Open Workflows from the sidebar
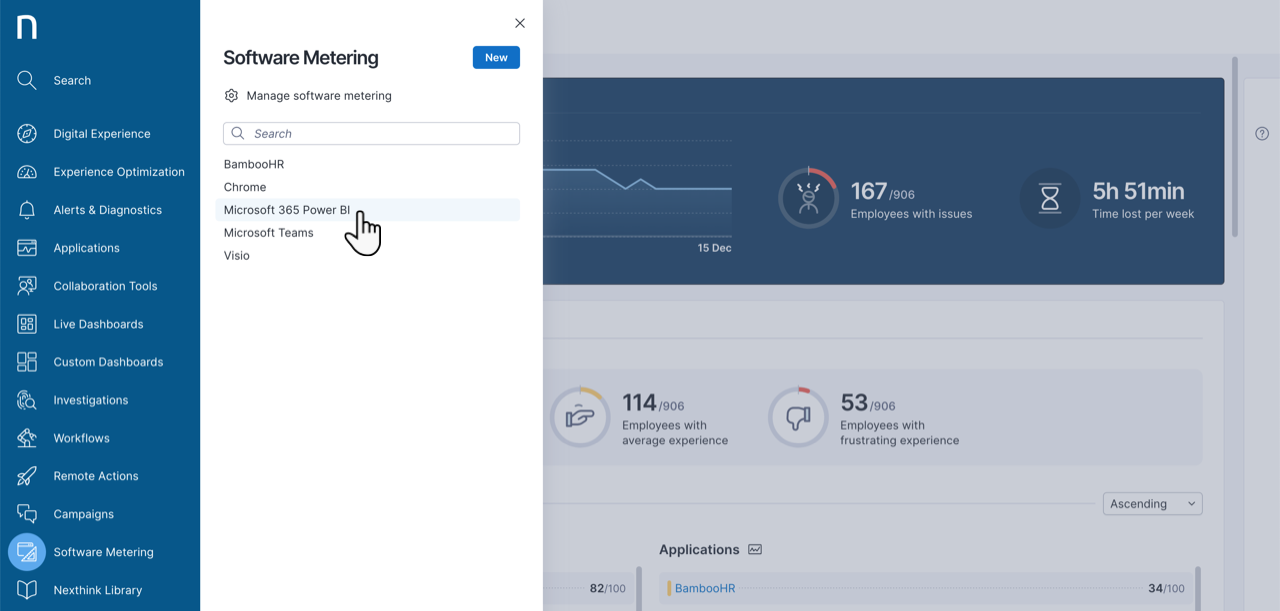The image size is (1280, 611). point(81,437)
